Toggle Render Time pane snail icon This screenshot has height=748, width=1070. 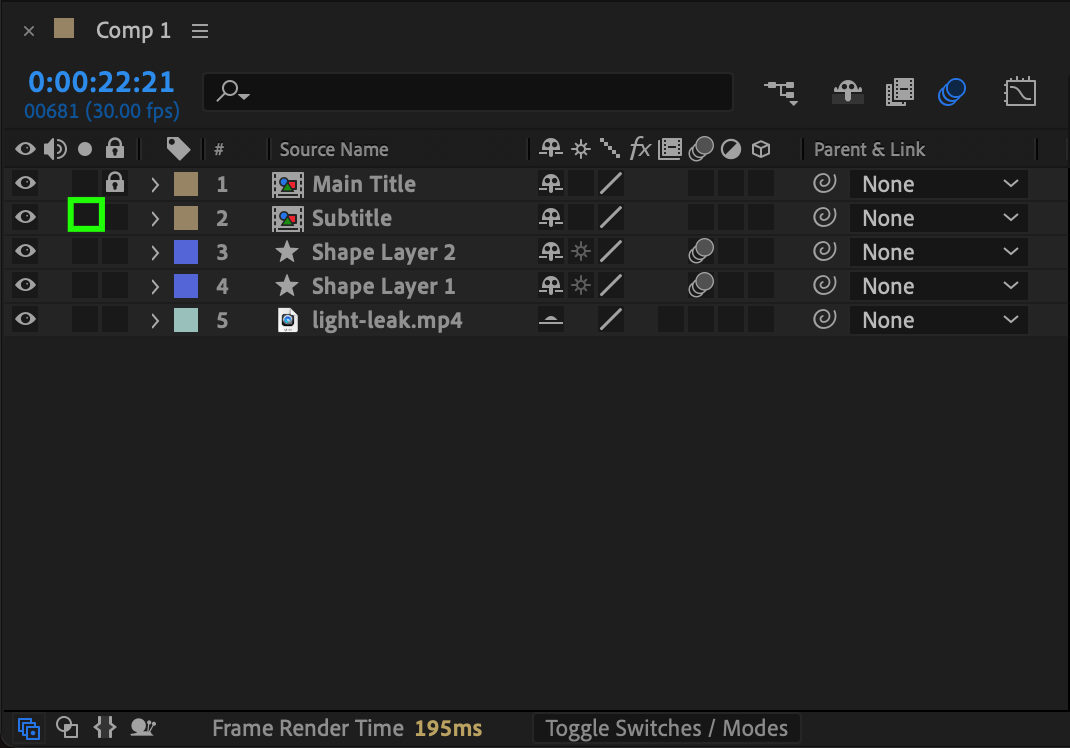pos(143,728)
